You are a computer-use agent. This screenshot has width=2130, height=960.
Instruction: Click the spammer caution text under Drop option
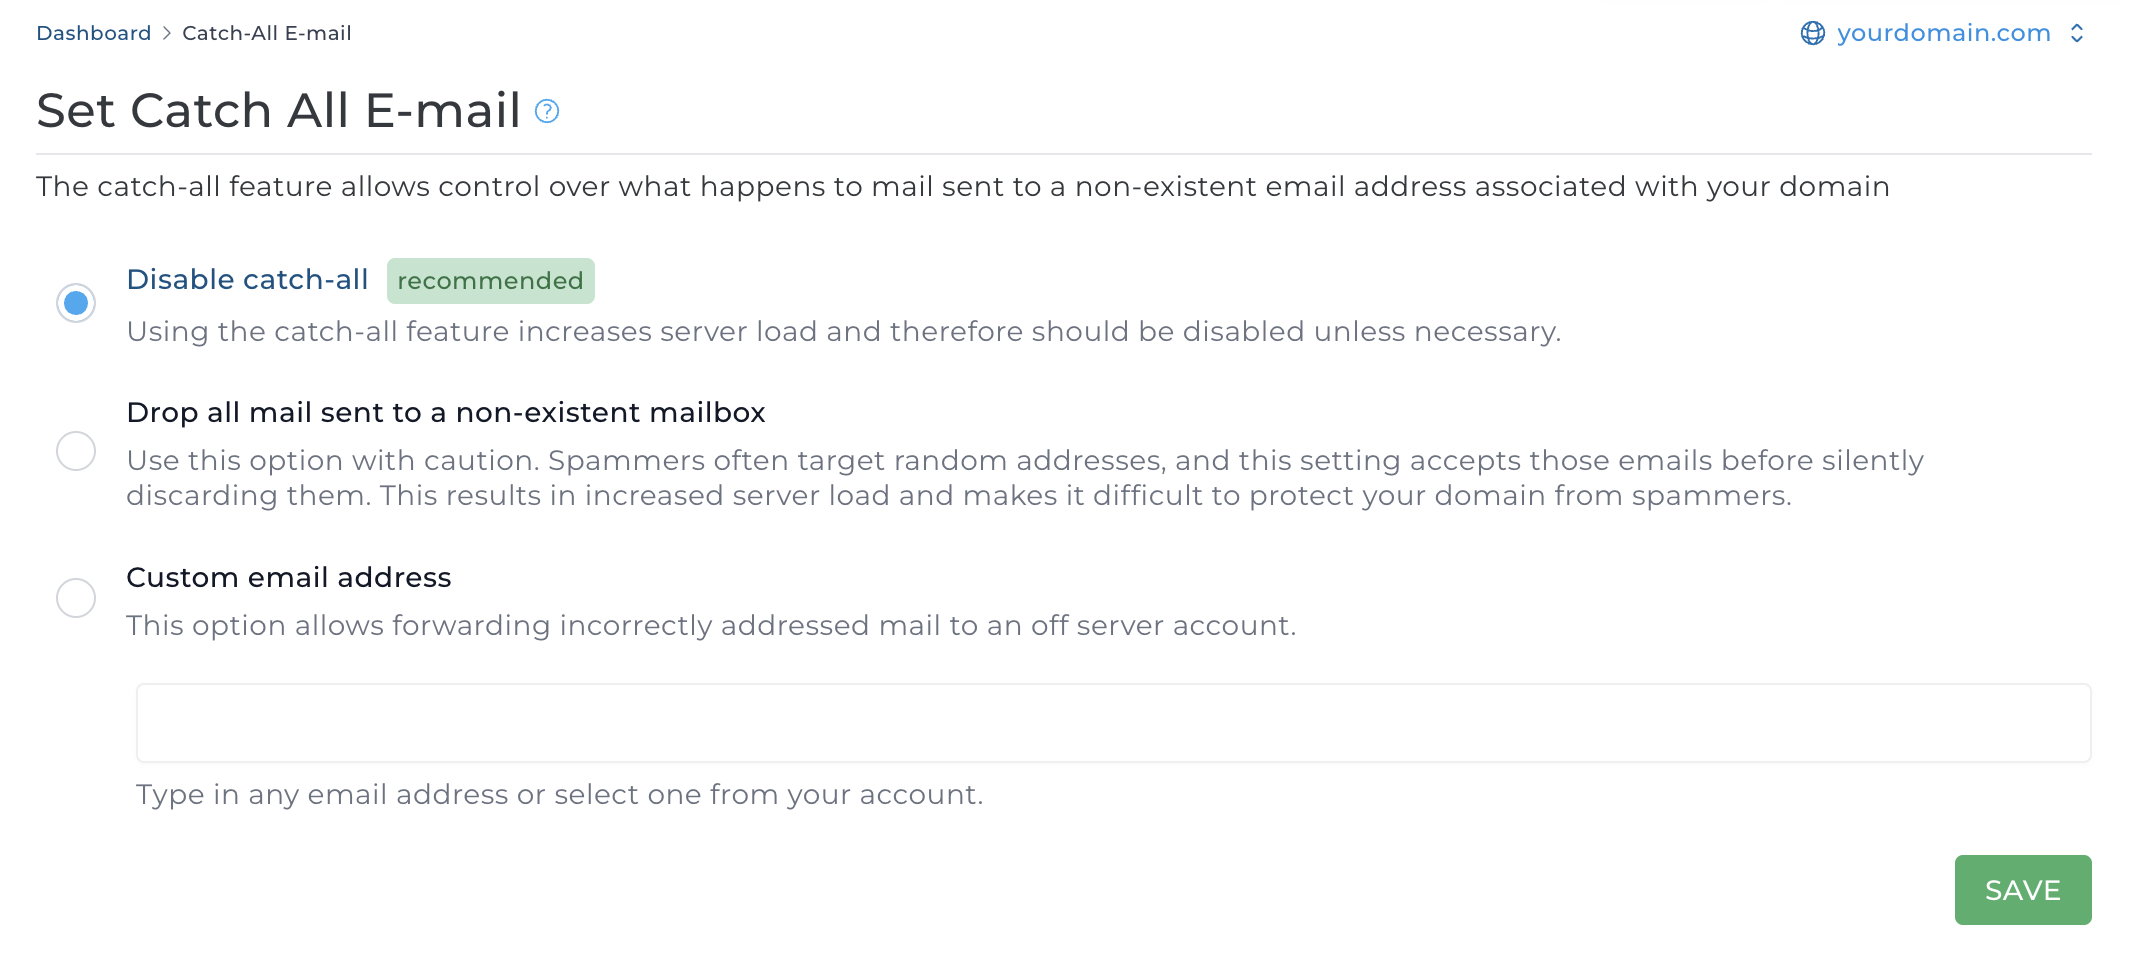(x=1024, y=478)
